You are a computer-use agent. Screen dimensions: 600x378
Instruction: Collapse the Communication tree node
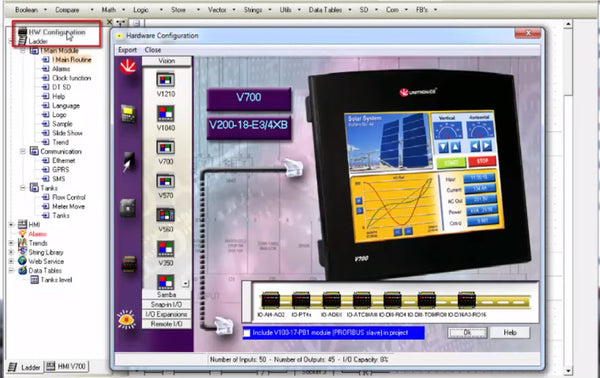23,152
